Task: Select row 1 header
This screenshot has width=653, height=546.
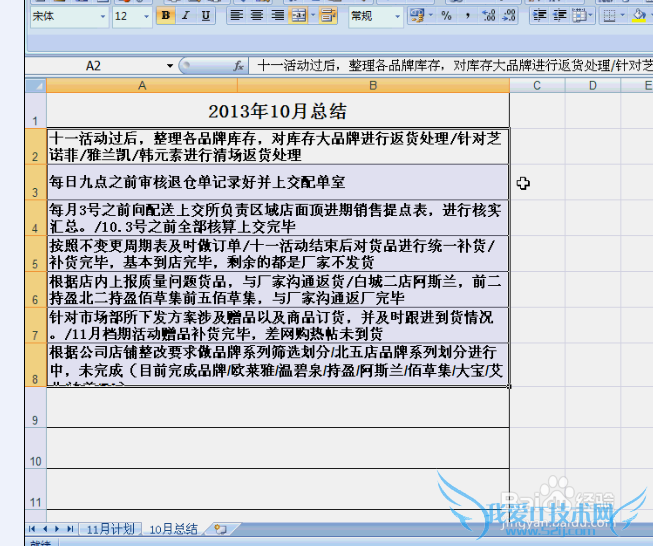Action: click(x=36, y=111)
